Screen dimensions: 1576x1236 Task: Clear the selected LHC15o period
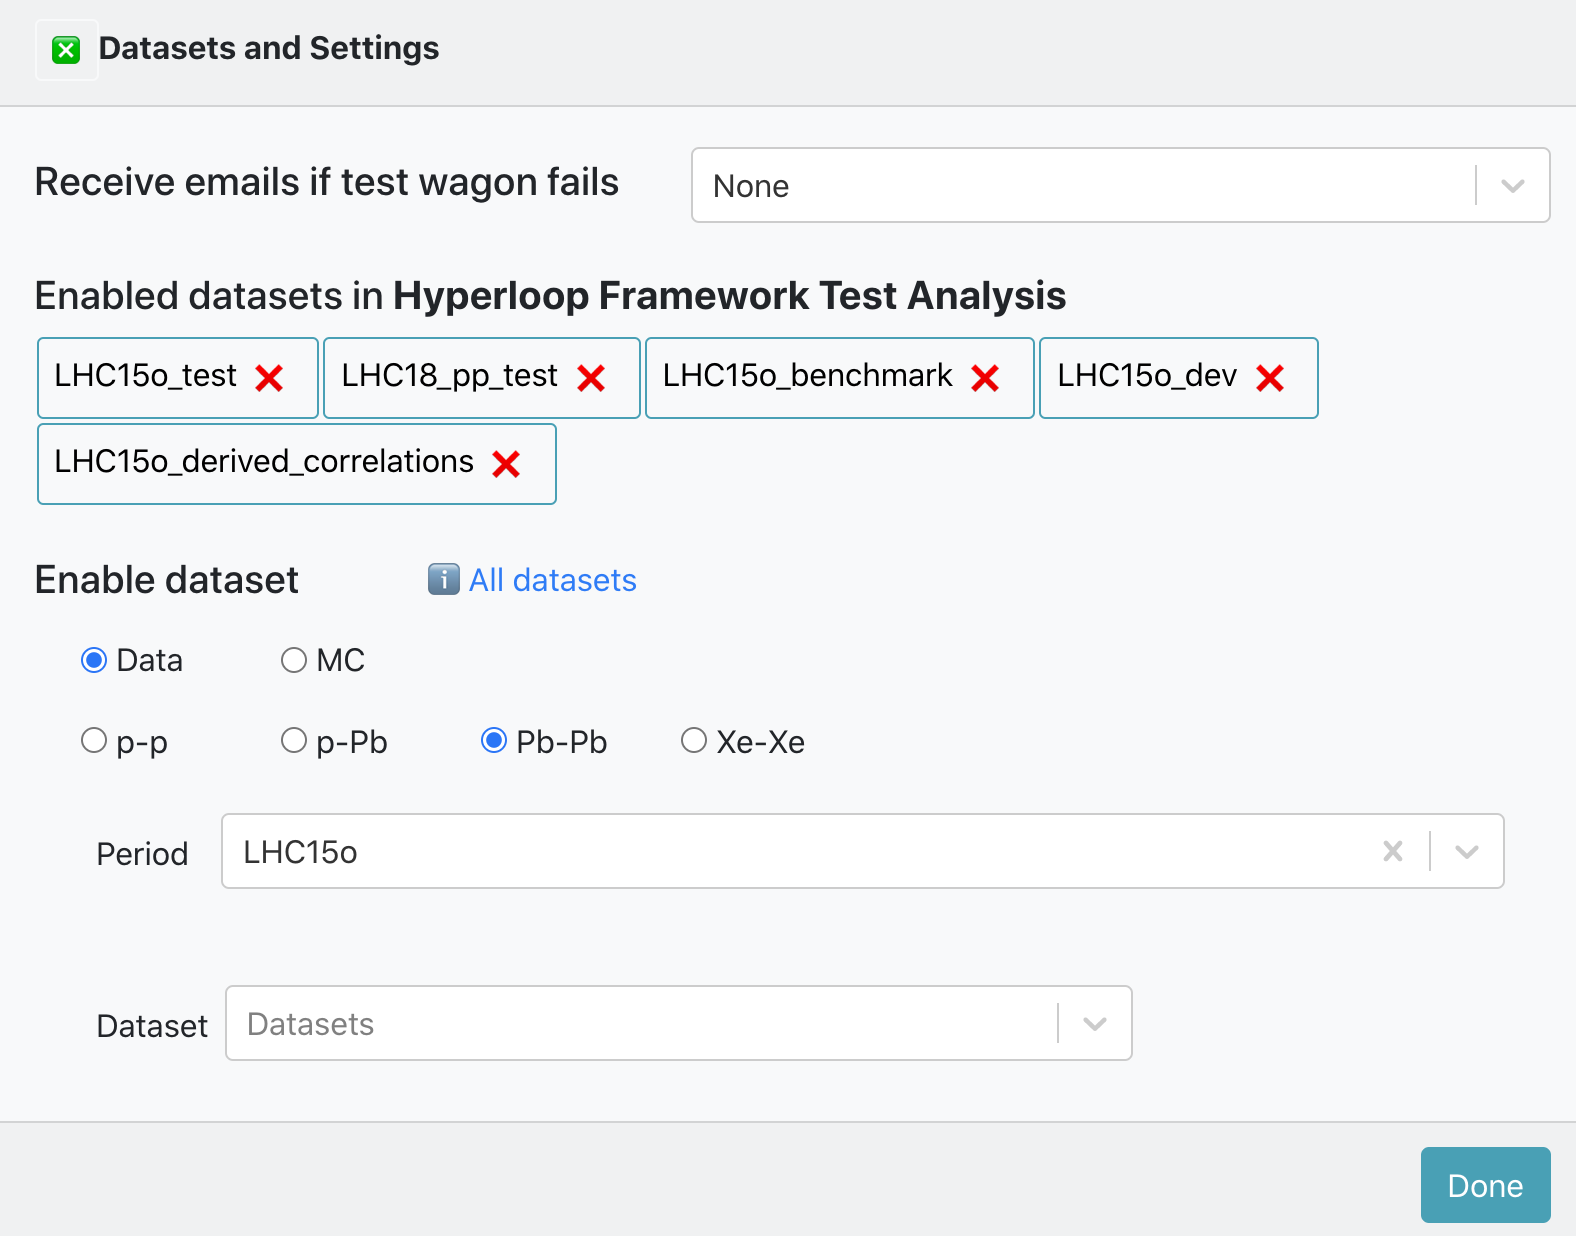[x=1392, y=851]
